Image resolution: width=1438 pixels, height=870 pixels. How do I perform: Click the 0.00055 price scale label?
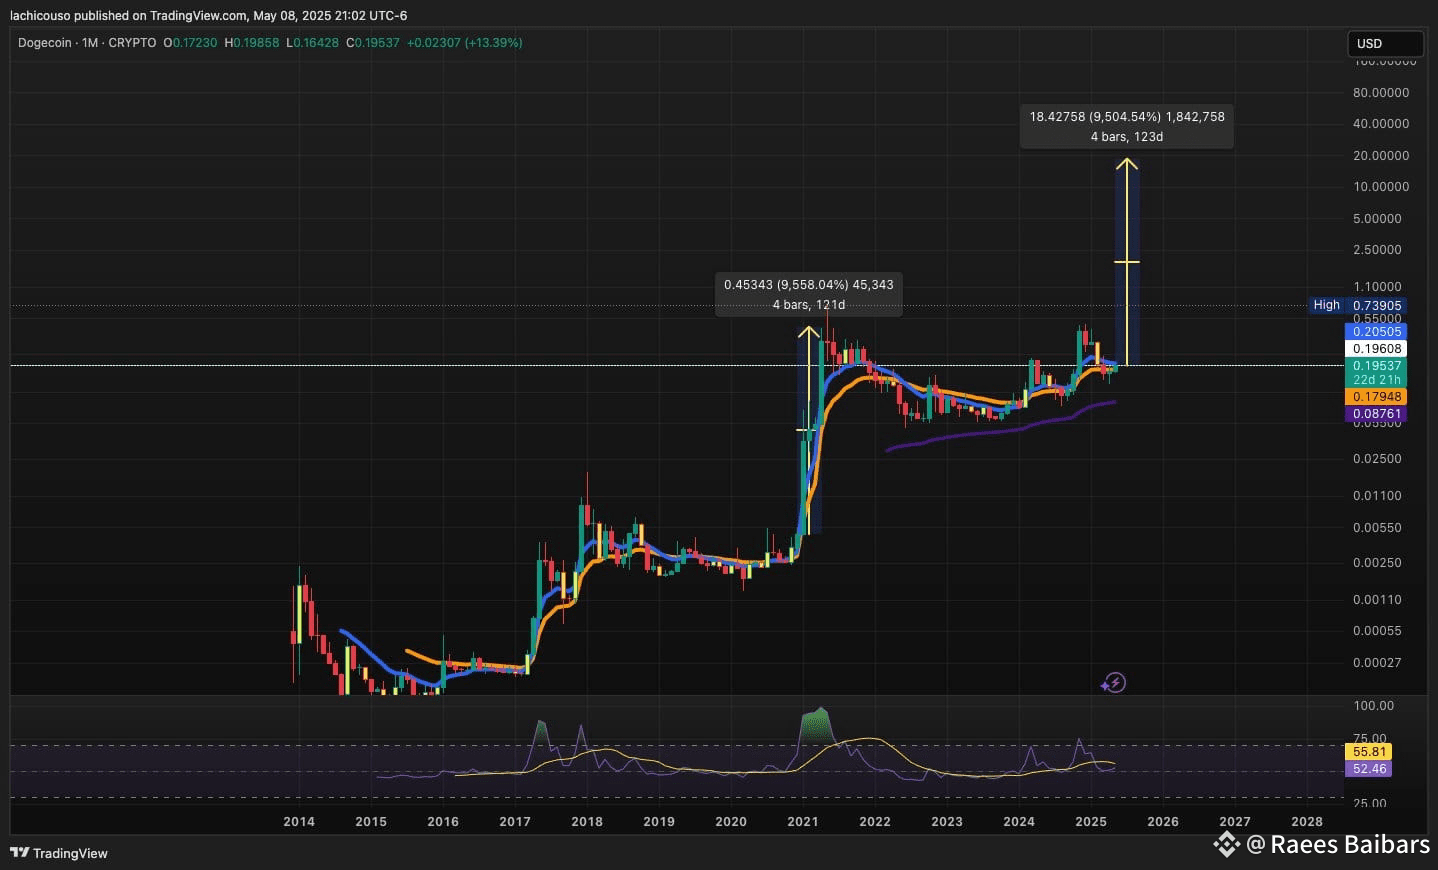pos(1377,631)
